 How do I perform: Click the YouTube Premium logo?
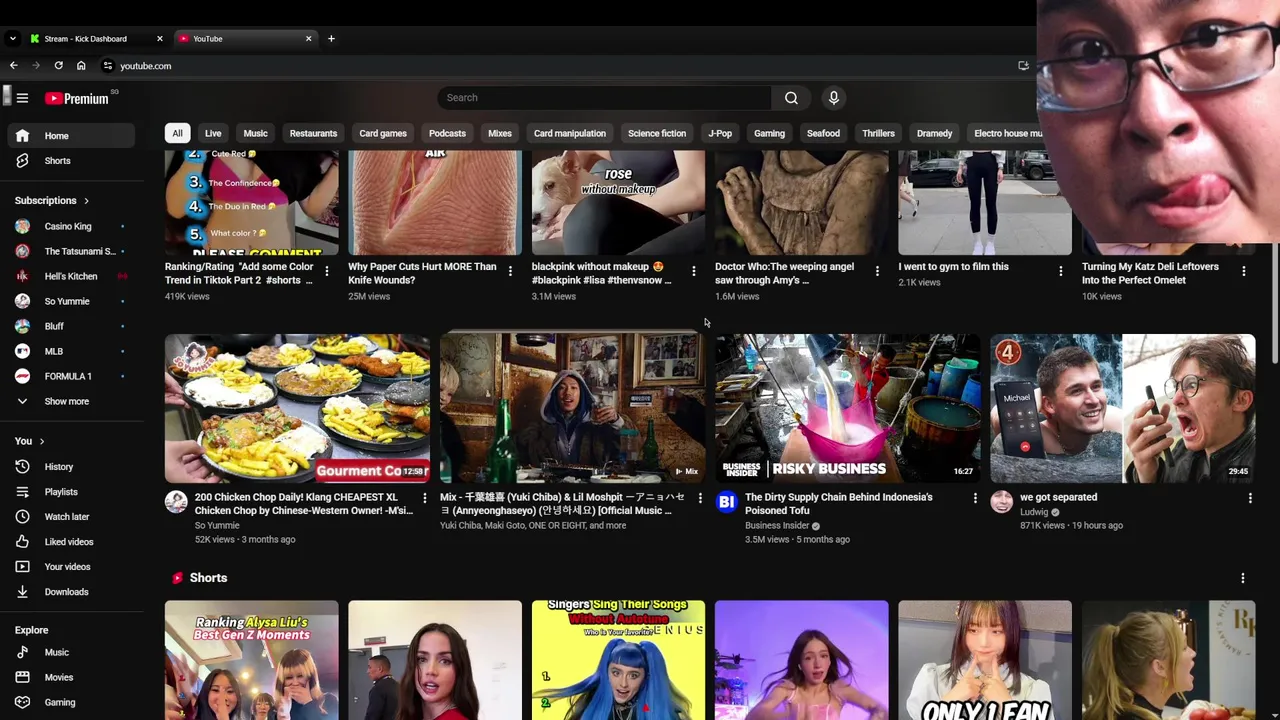(x=77, y=98)
